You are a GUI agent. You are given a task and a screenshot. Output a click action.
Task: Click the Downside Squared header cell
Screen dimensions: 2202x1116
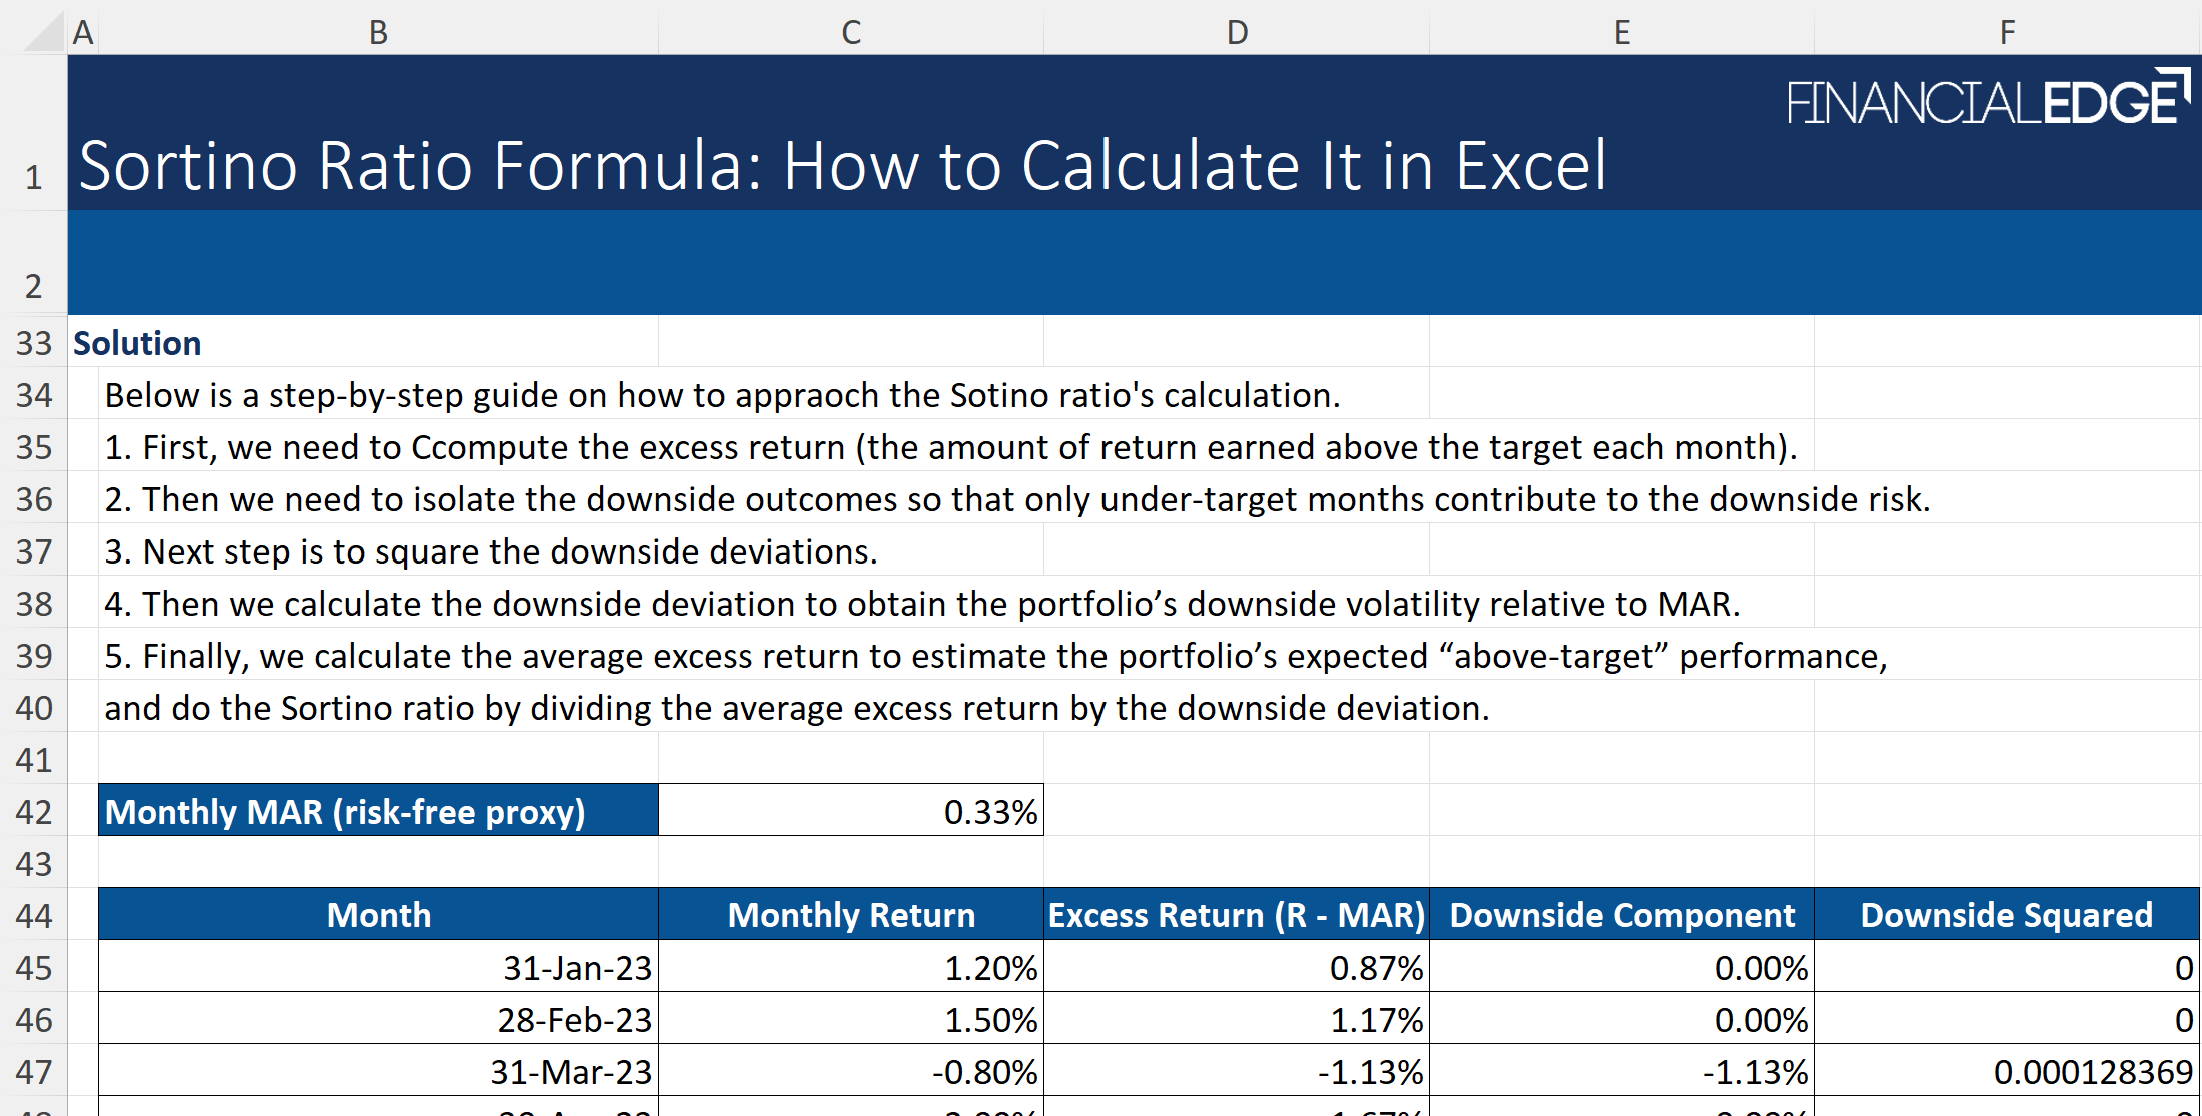click(2006, 915)
